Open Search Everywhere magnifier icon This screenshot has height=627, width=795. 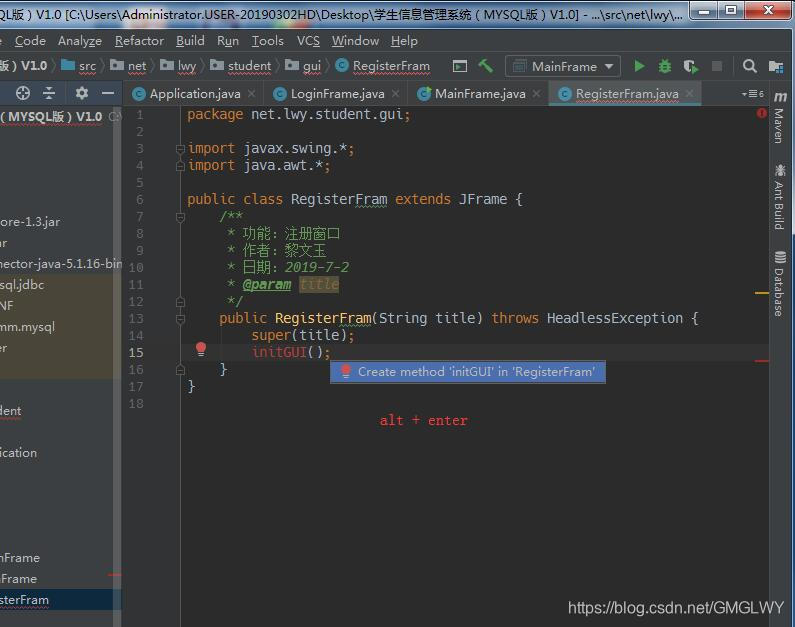point(749,66)
